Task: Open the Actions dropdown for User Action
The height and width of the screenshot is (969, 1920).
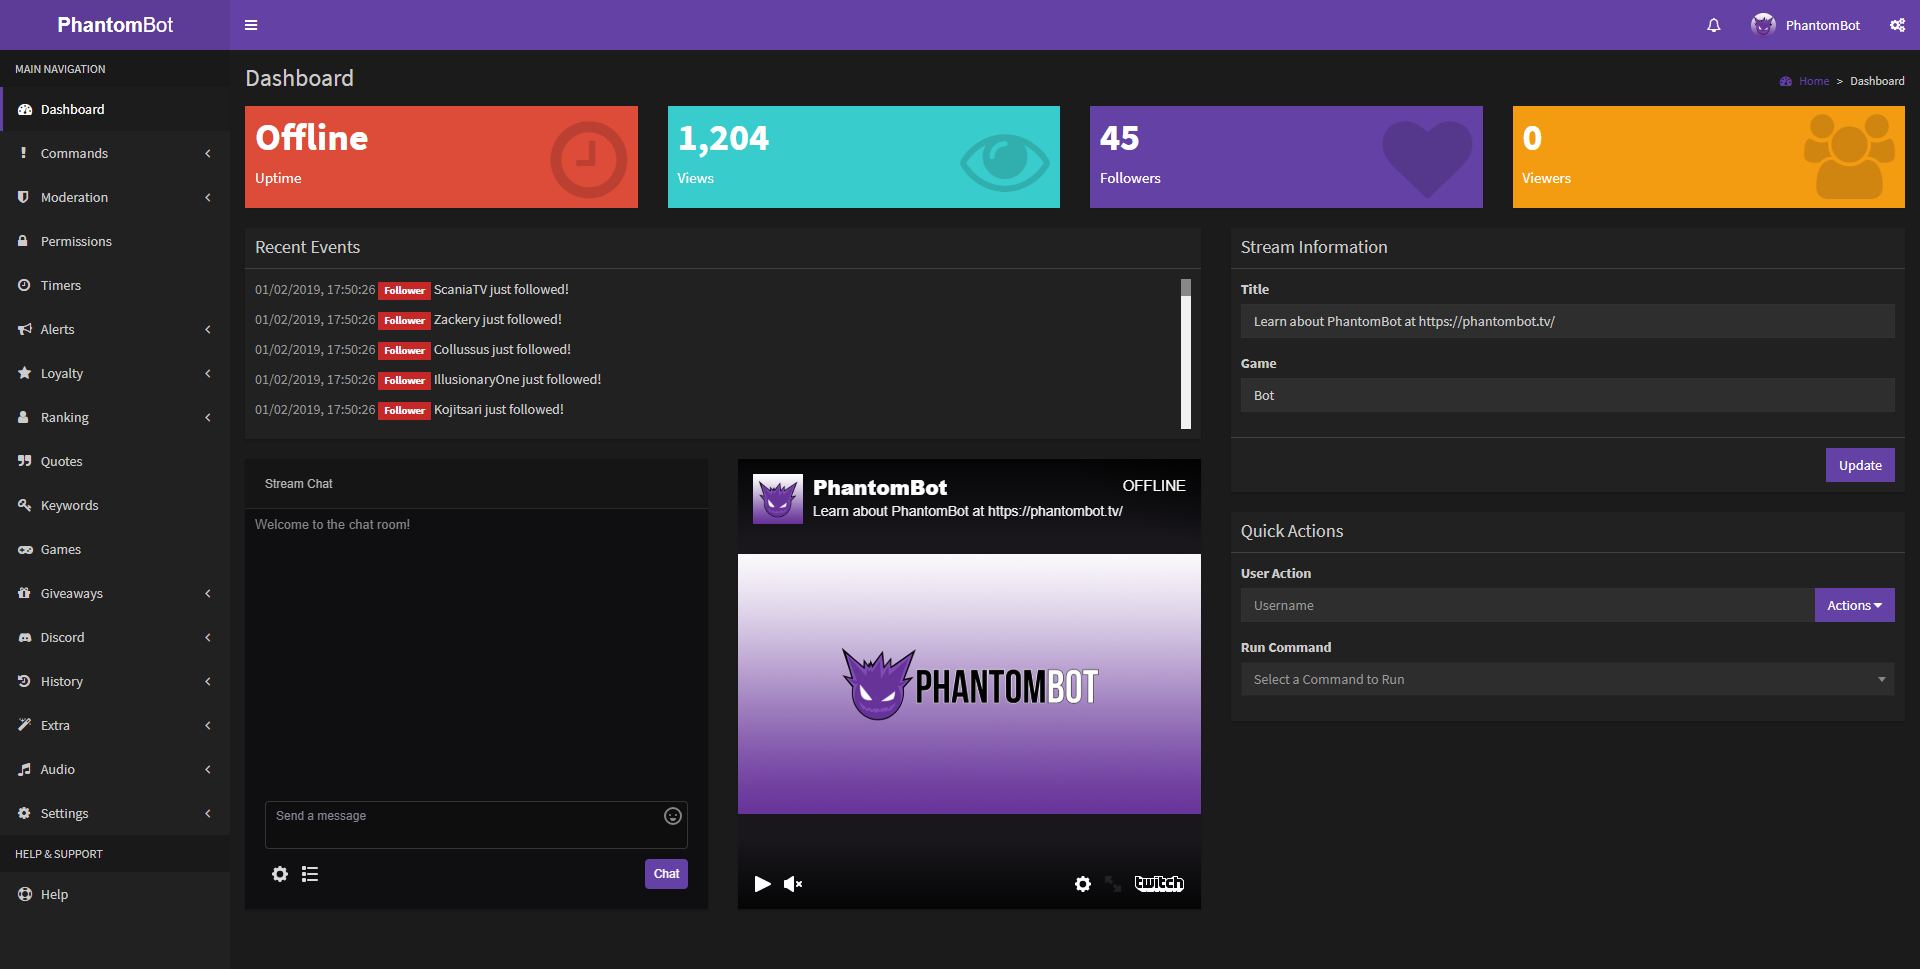Action: click(x=1854, y=605)
